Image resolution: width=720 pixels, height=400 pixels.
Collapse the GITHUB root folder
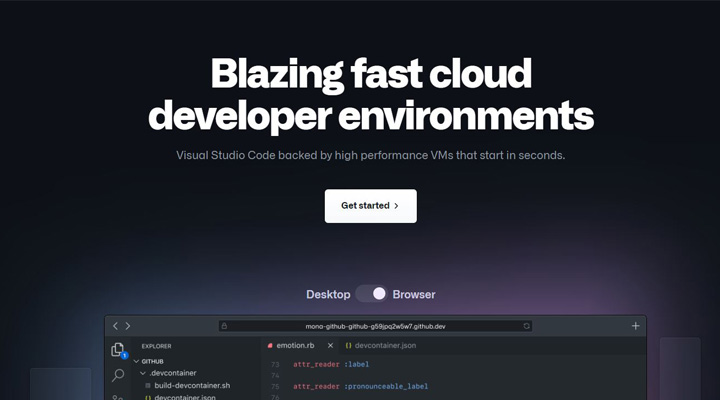(x=149, y=361)
